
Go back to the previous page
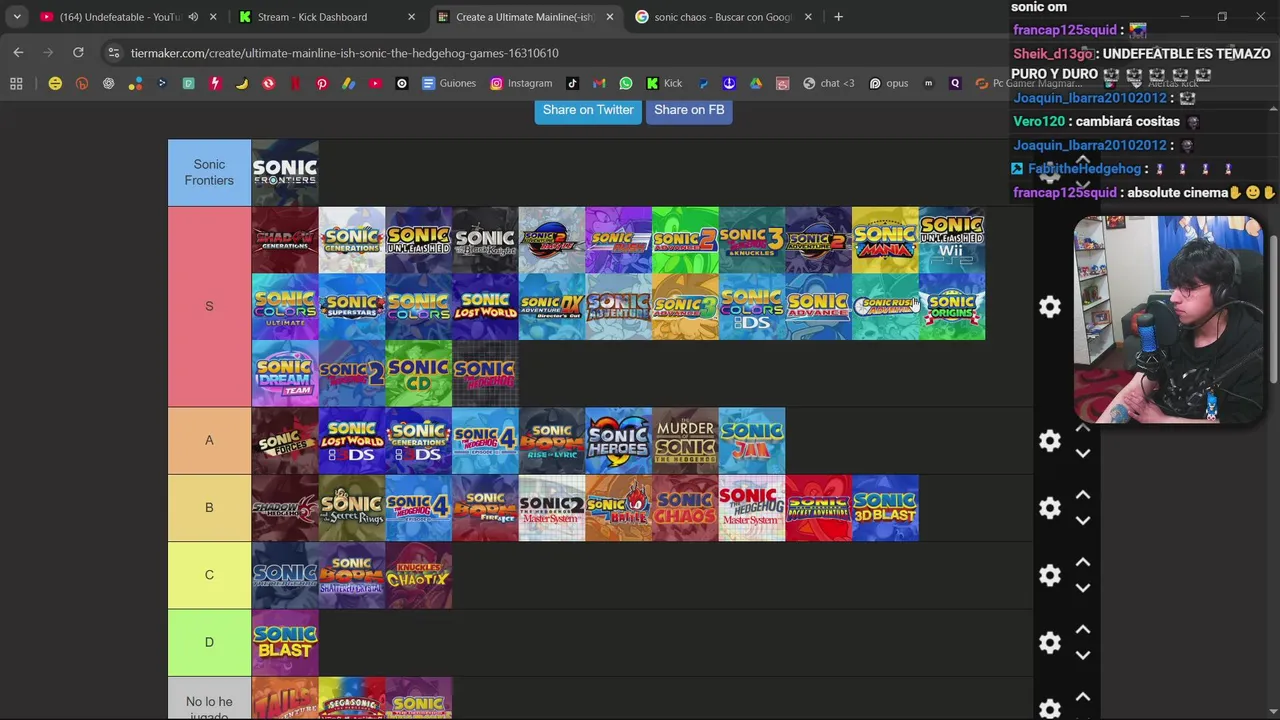18,52
